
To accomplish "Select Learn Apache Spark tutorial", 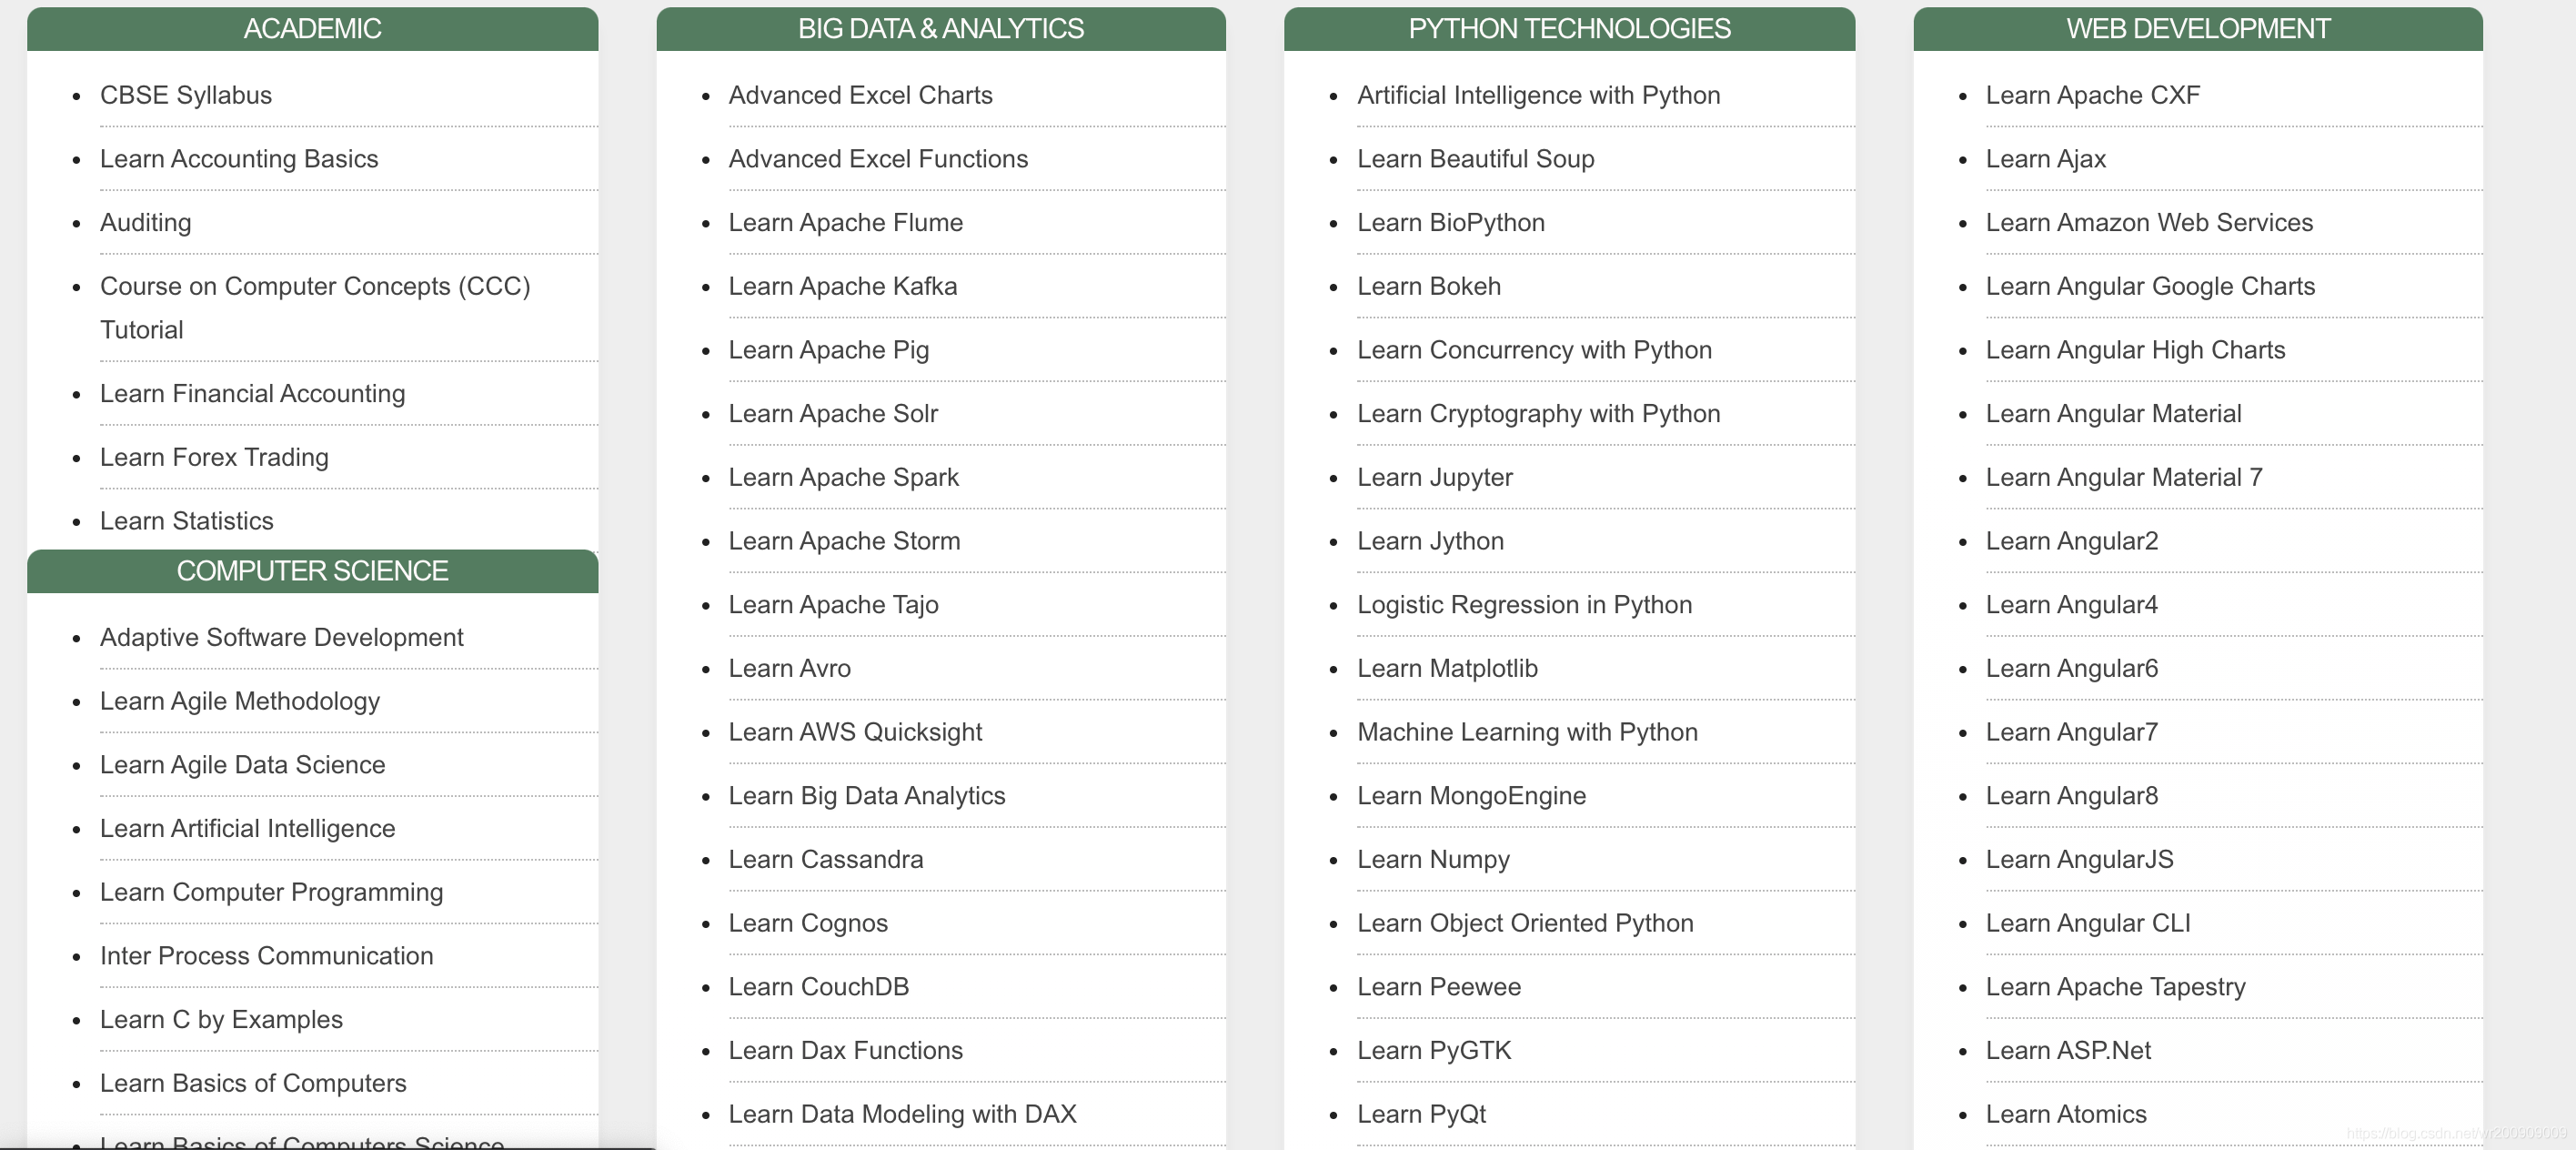I will [x=843, y=477].
